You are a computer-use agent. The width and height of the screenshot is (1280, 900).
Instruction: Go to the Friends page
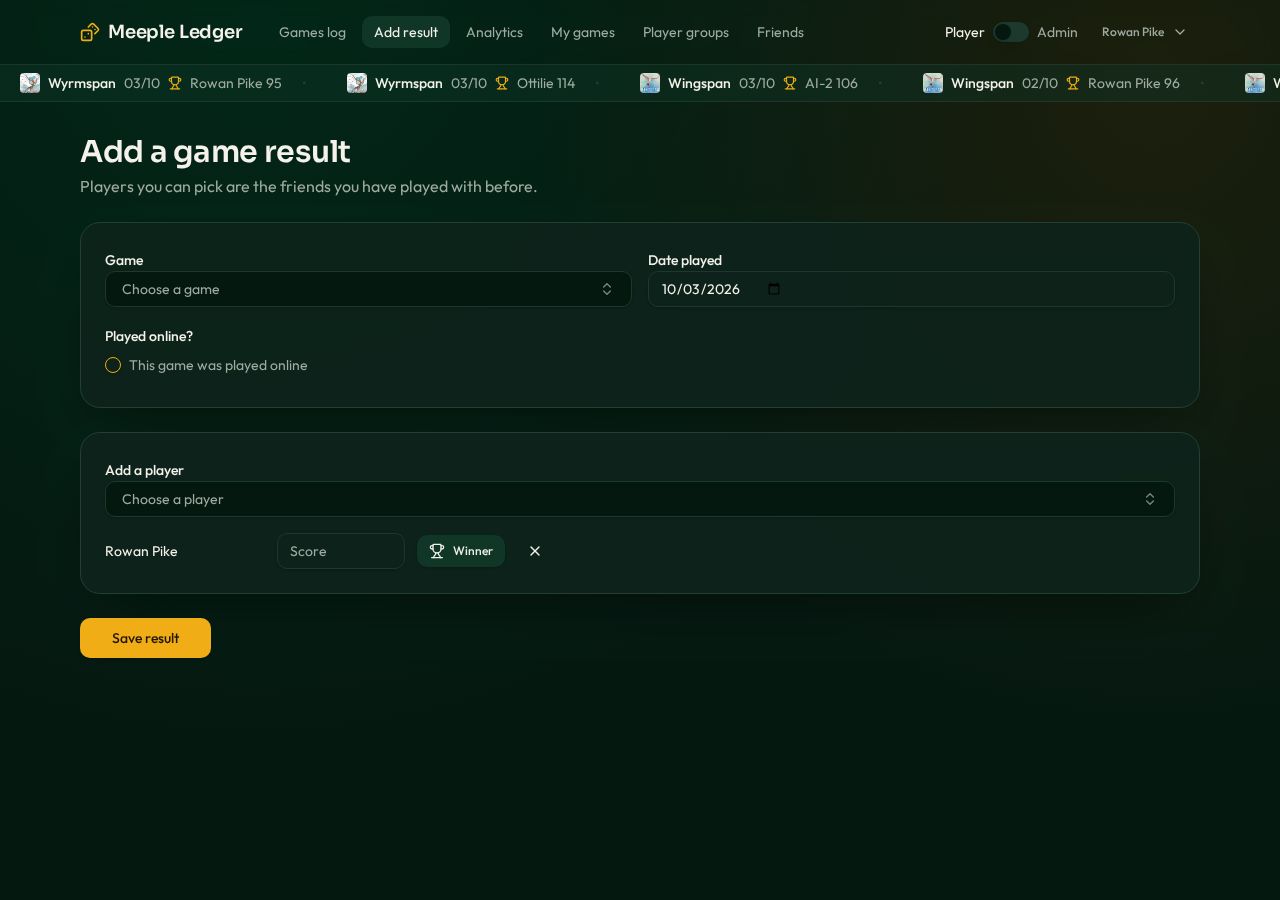780,32
